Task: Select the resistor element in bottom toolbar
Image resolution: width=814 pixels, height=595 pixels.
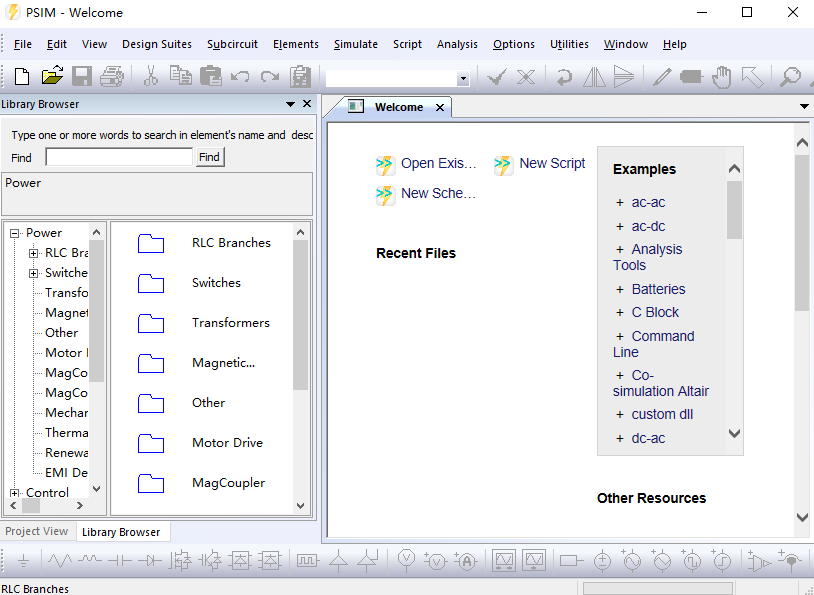Action: (x=61, y=561)
